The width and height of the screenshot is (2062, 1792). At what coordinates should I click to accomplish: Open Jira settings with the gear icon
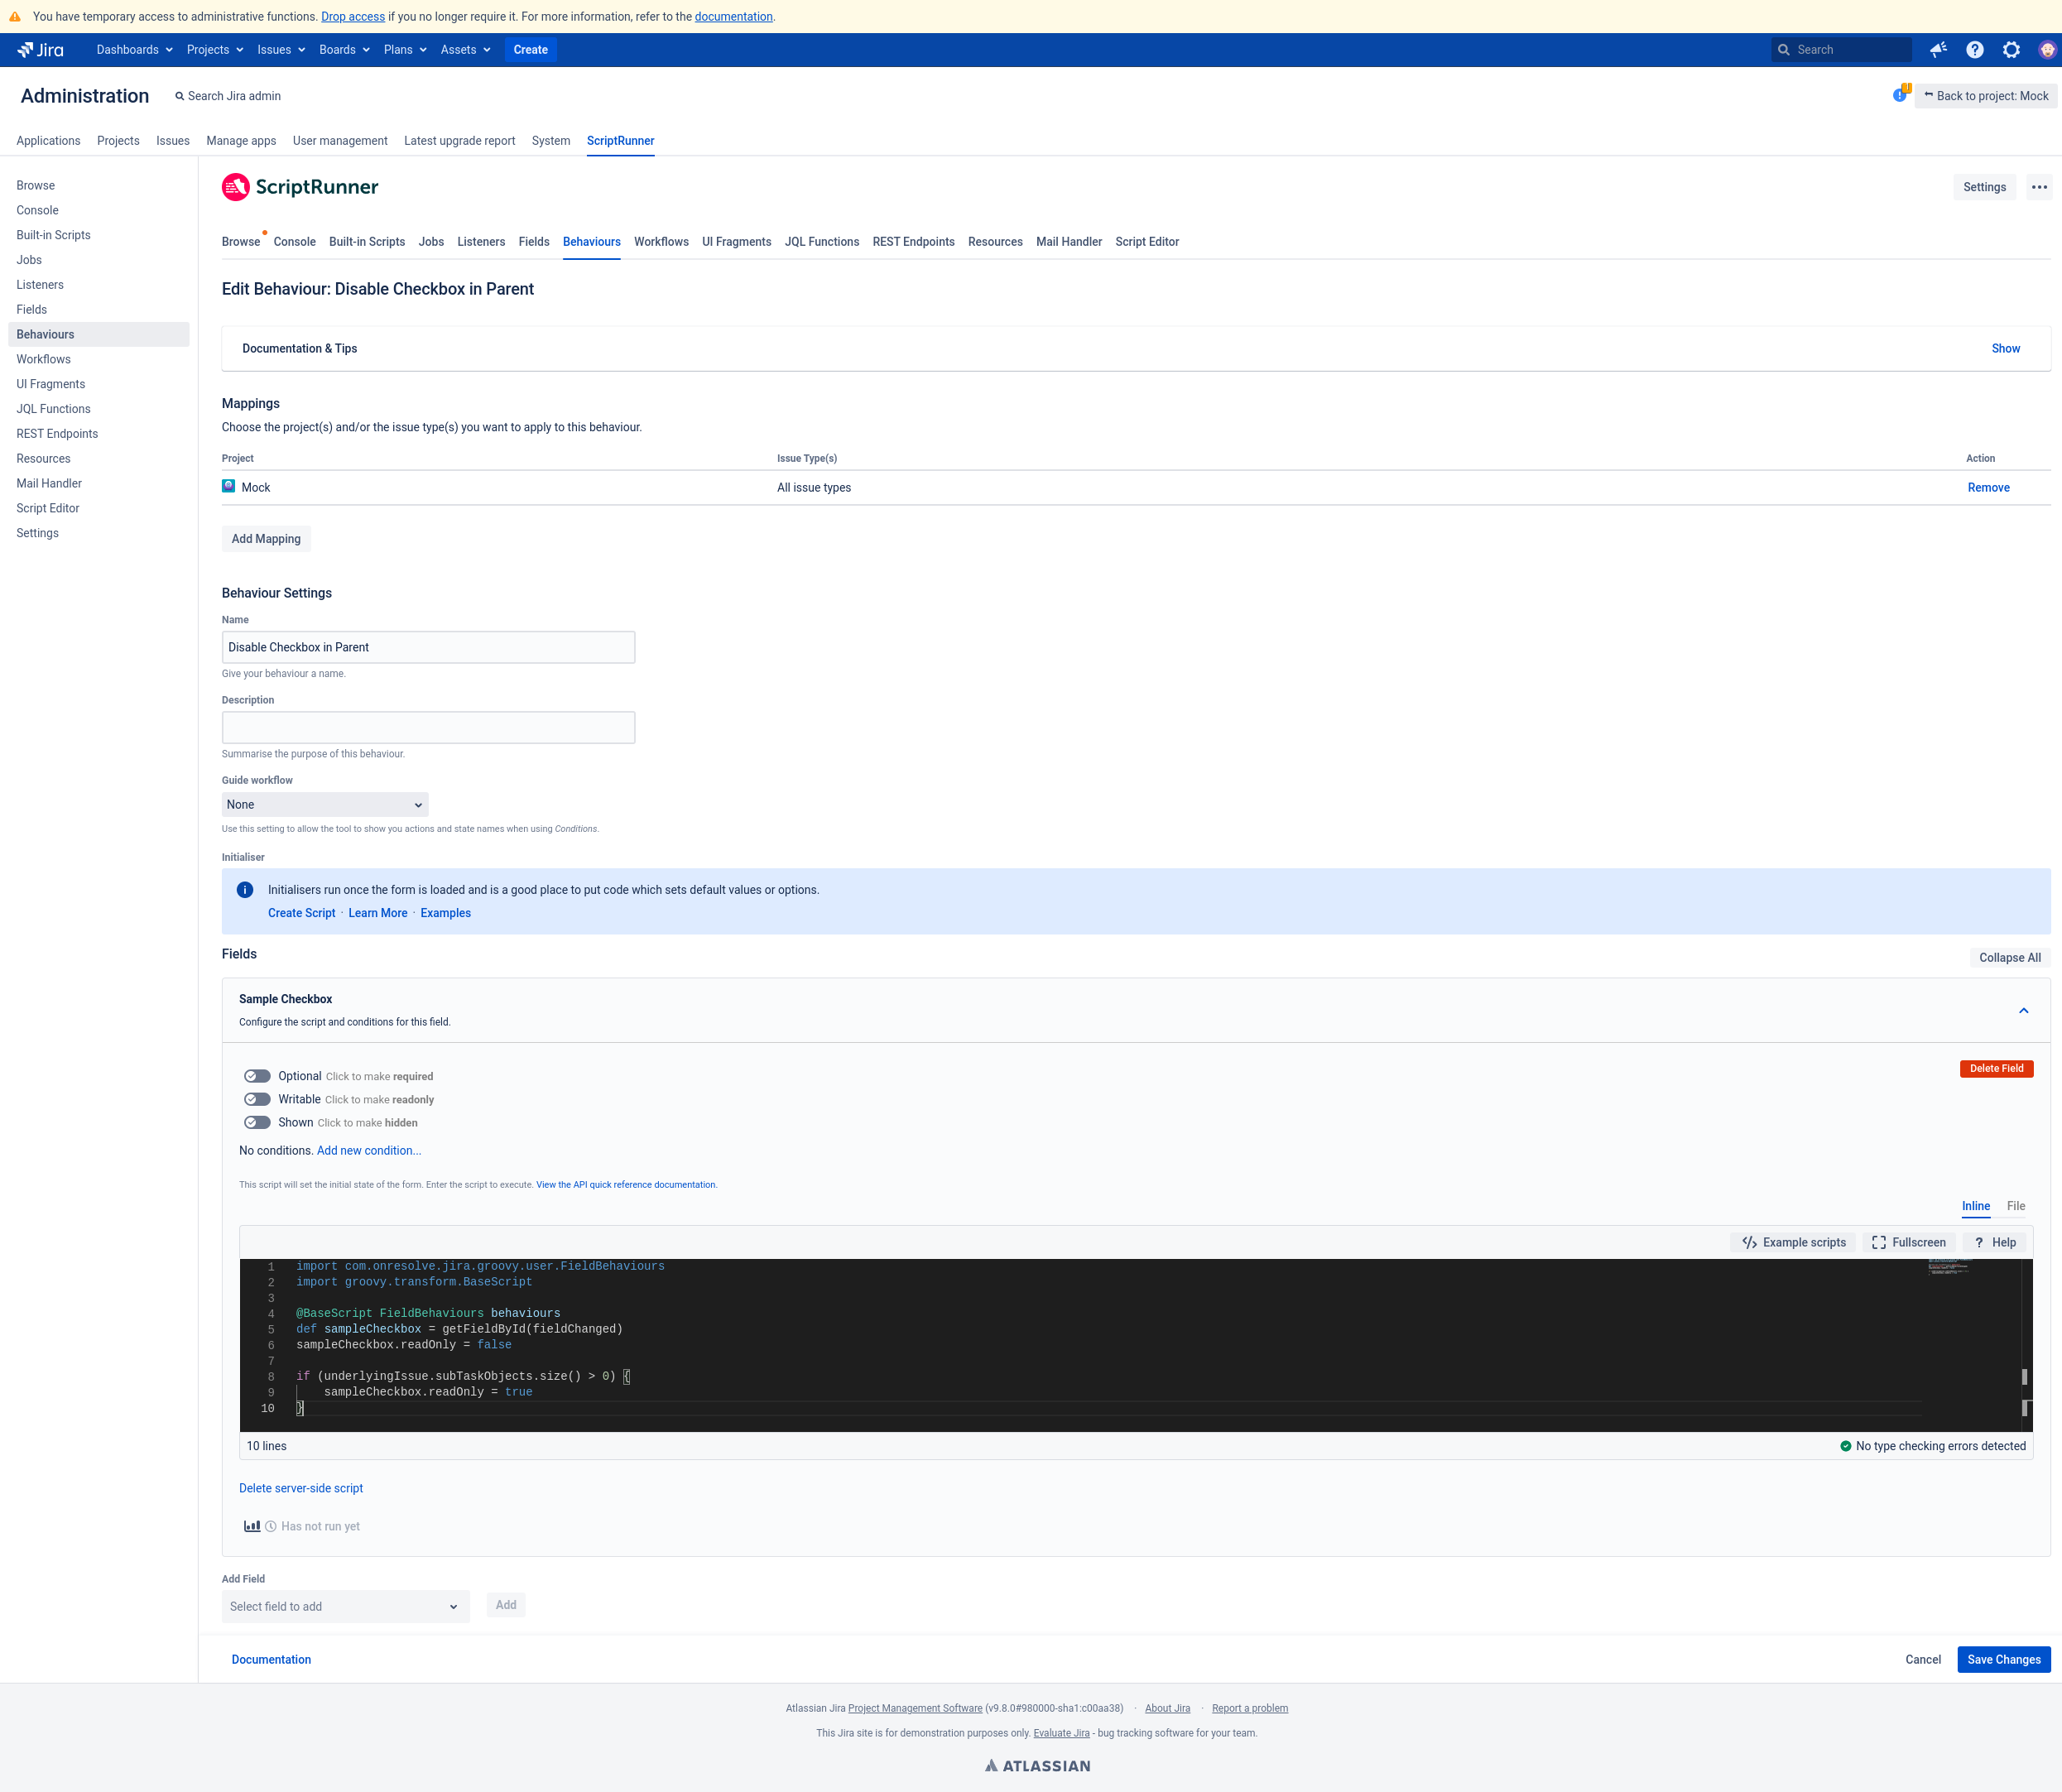(2010, 49)
